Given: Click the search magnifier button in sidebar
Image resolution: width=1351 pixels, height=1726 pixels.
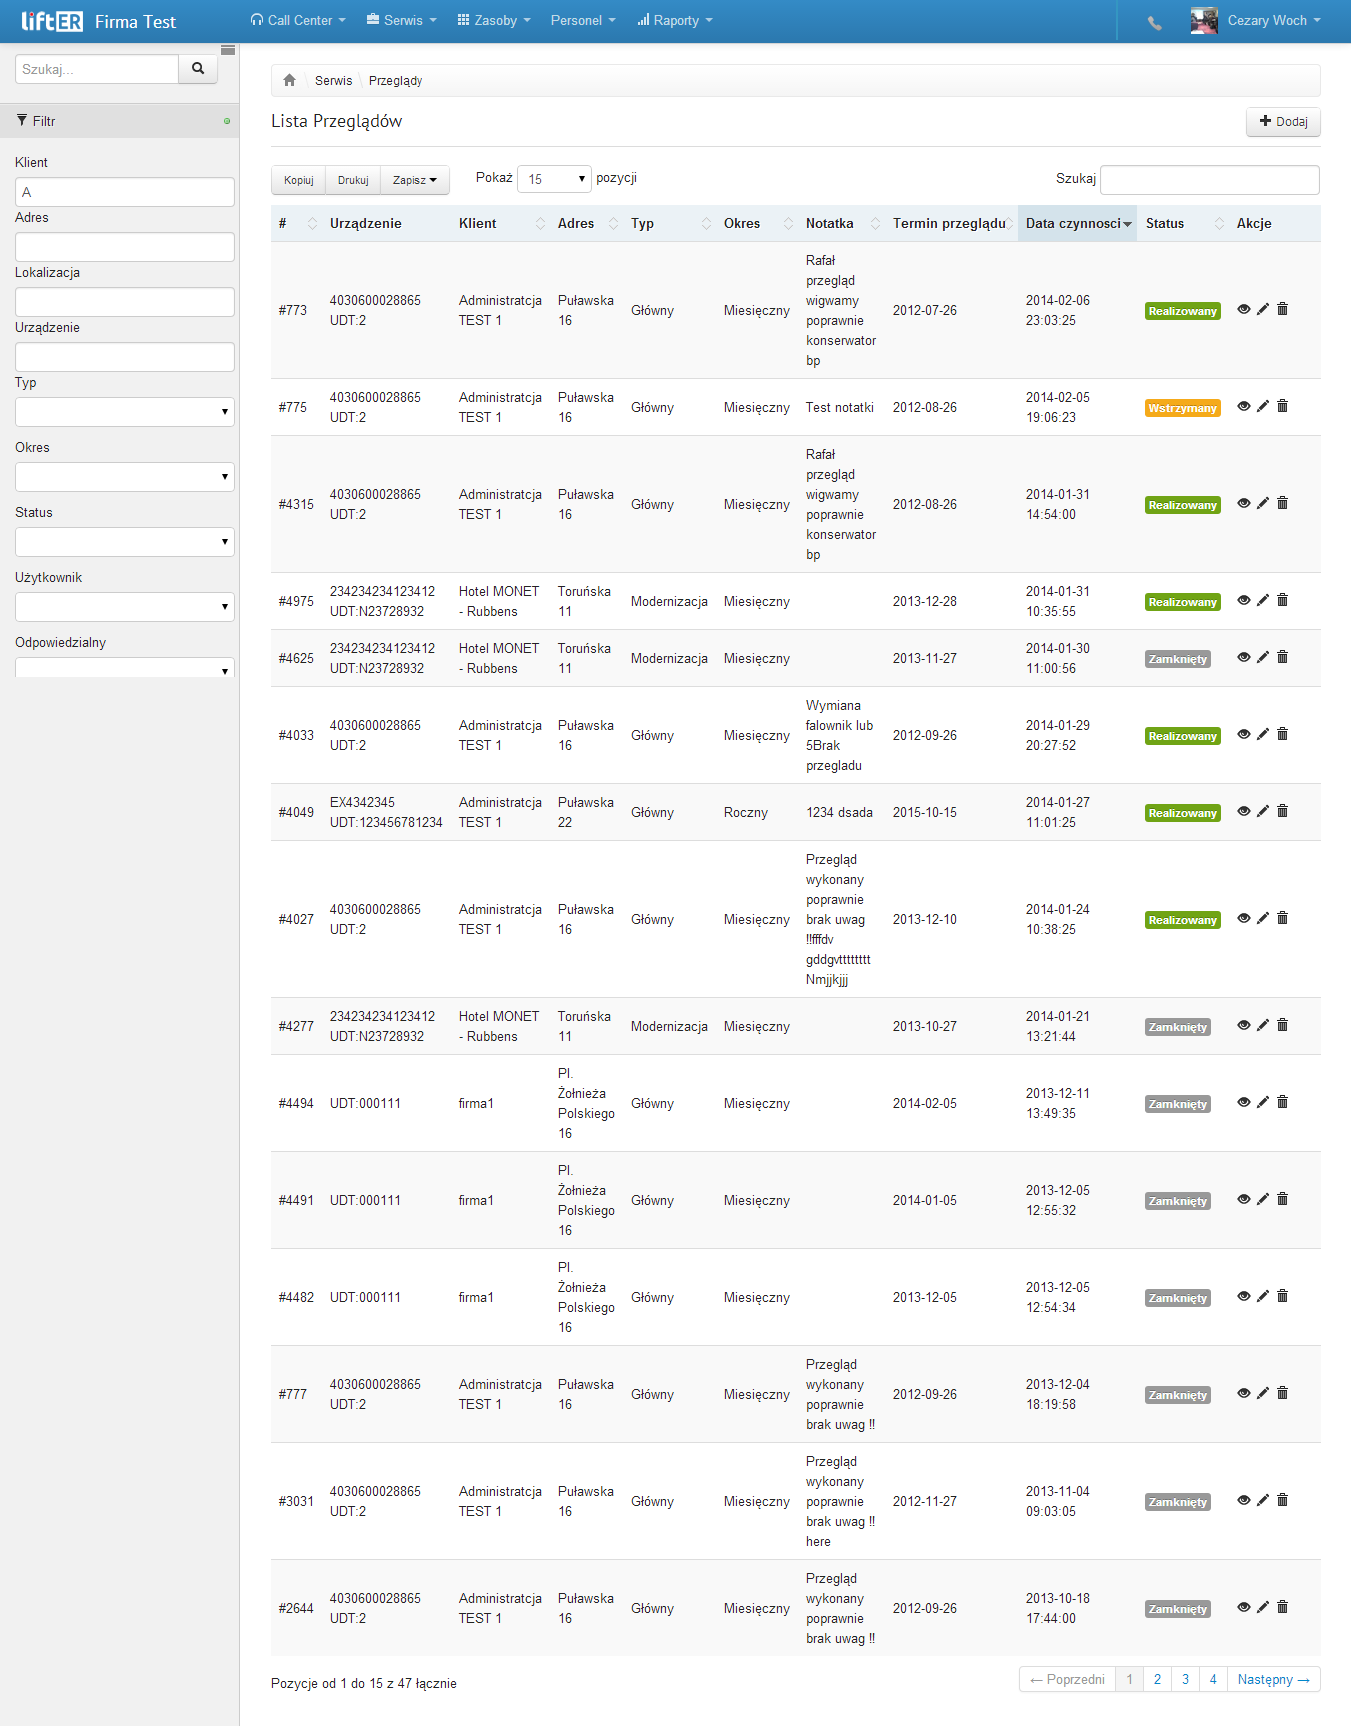Looking at the screenshot, I should coord(198,69).
